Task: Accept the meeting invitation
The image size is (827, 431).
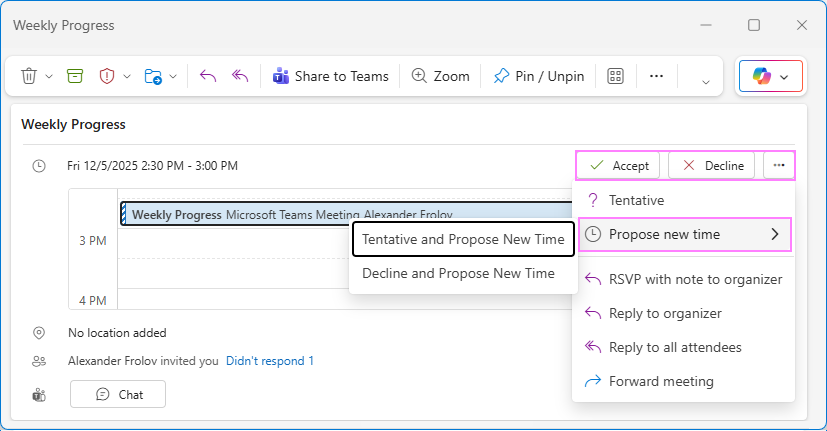Action: tap(619, 166)
